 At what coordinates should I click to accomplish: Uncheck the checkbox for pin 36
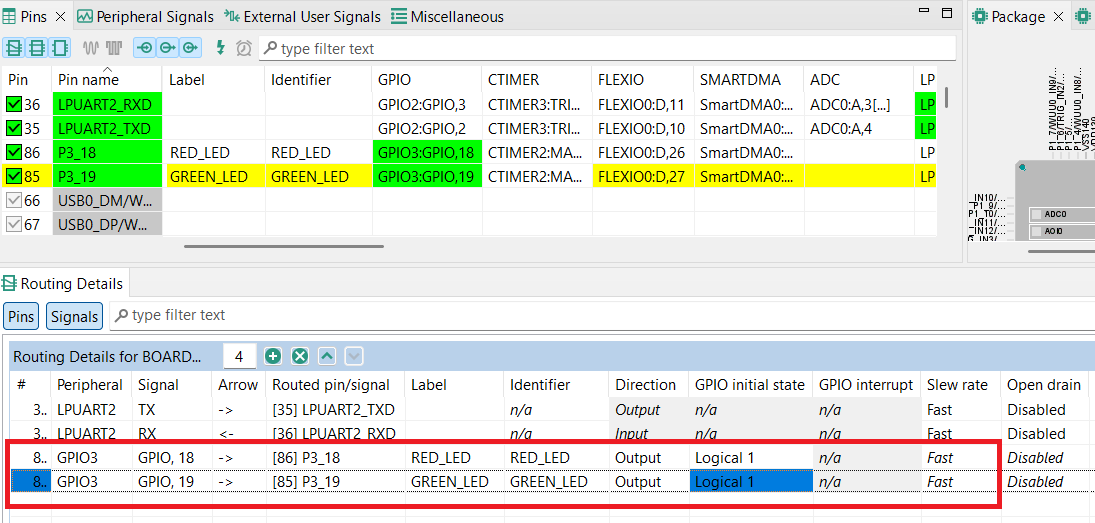coord(14,104)
